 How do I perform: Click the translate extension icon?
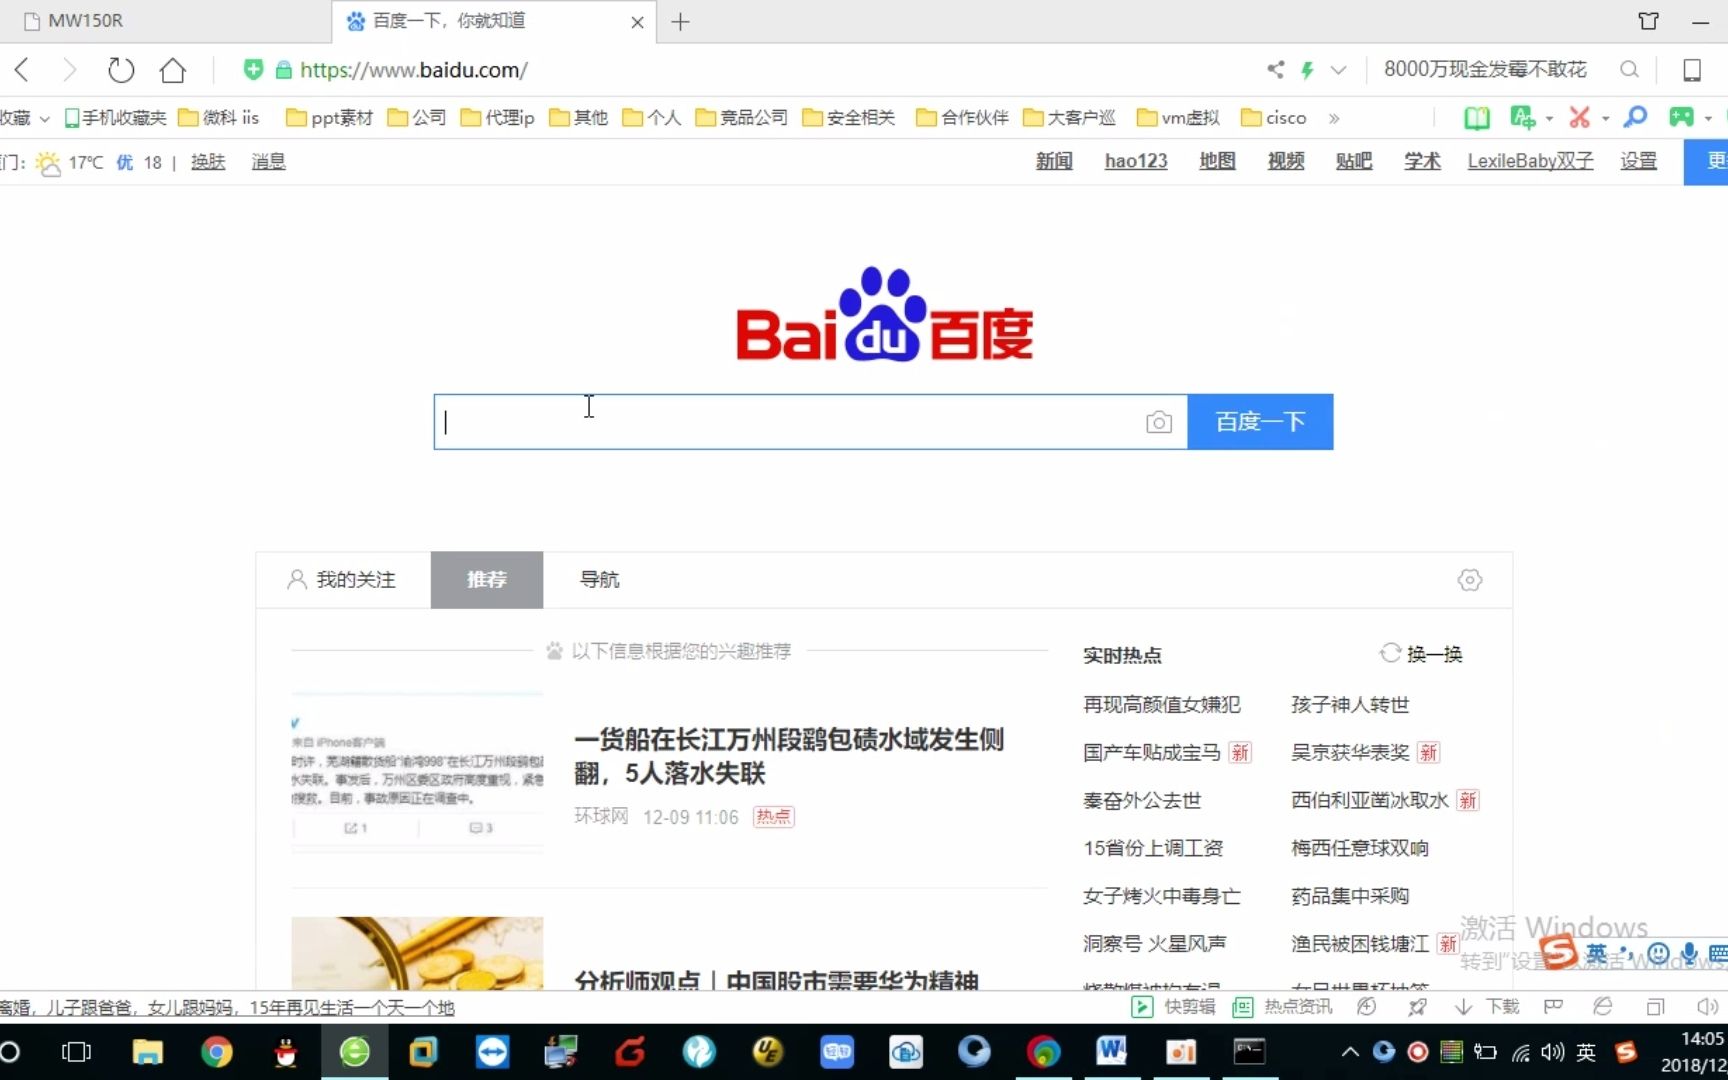pyautogui.click(x=1522, y=118)
